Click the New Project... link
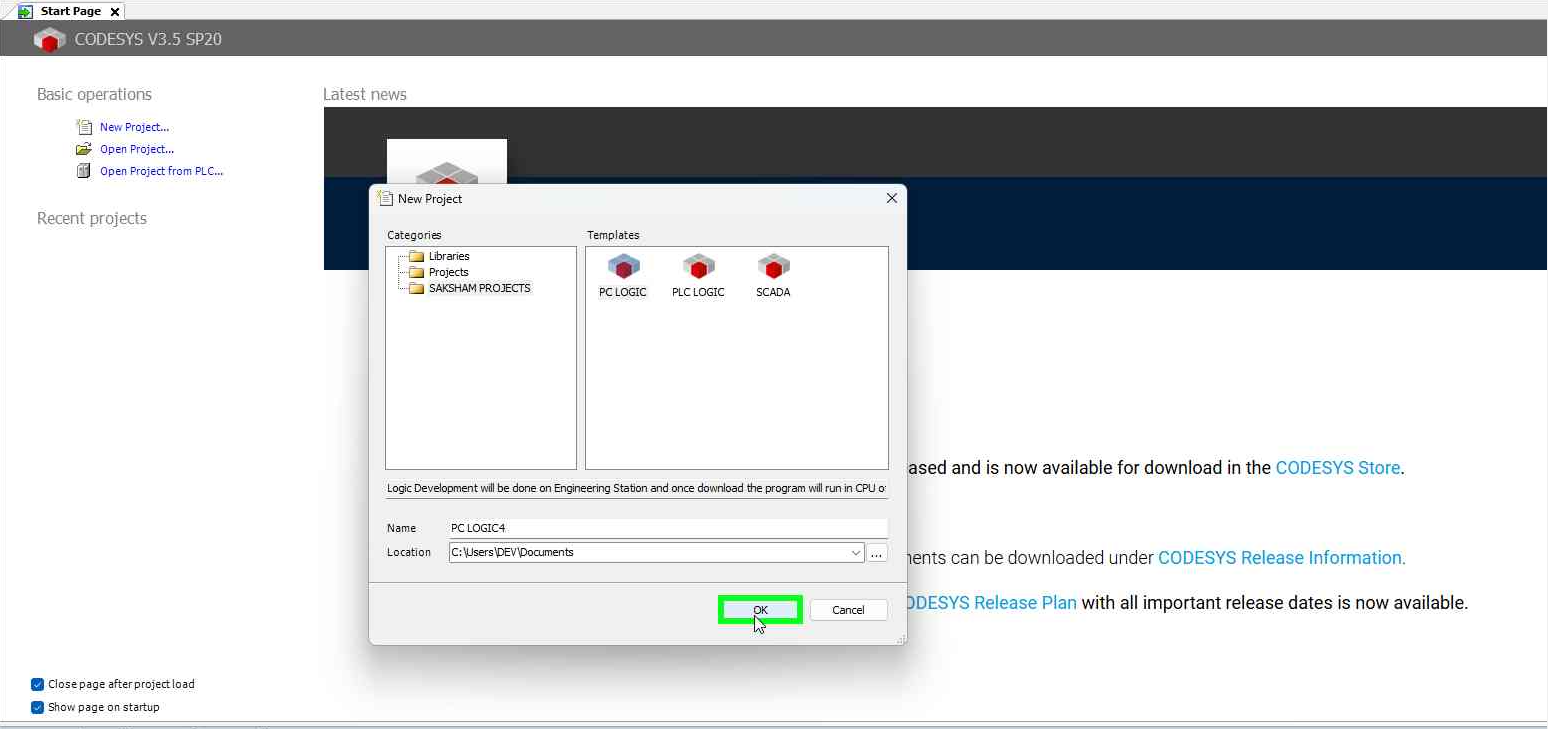 (x=134, y=127)
